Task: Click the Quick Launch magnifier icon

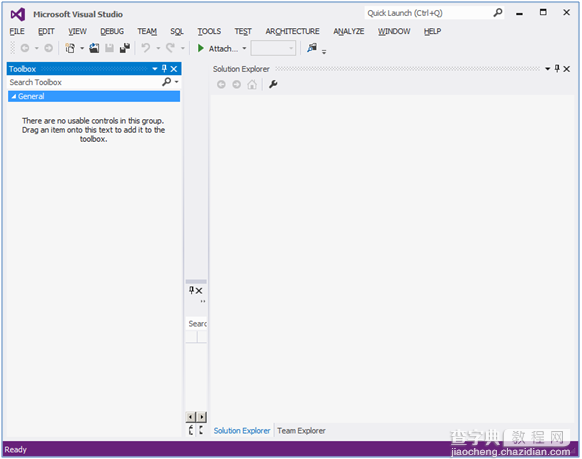Action: tap(498, 13)
